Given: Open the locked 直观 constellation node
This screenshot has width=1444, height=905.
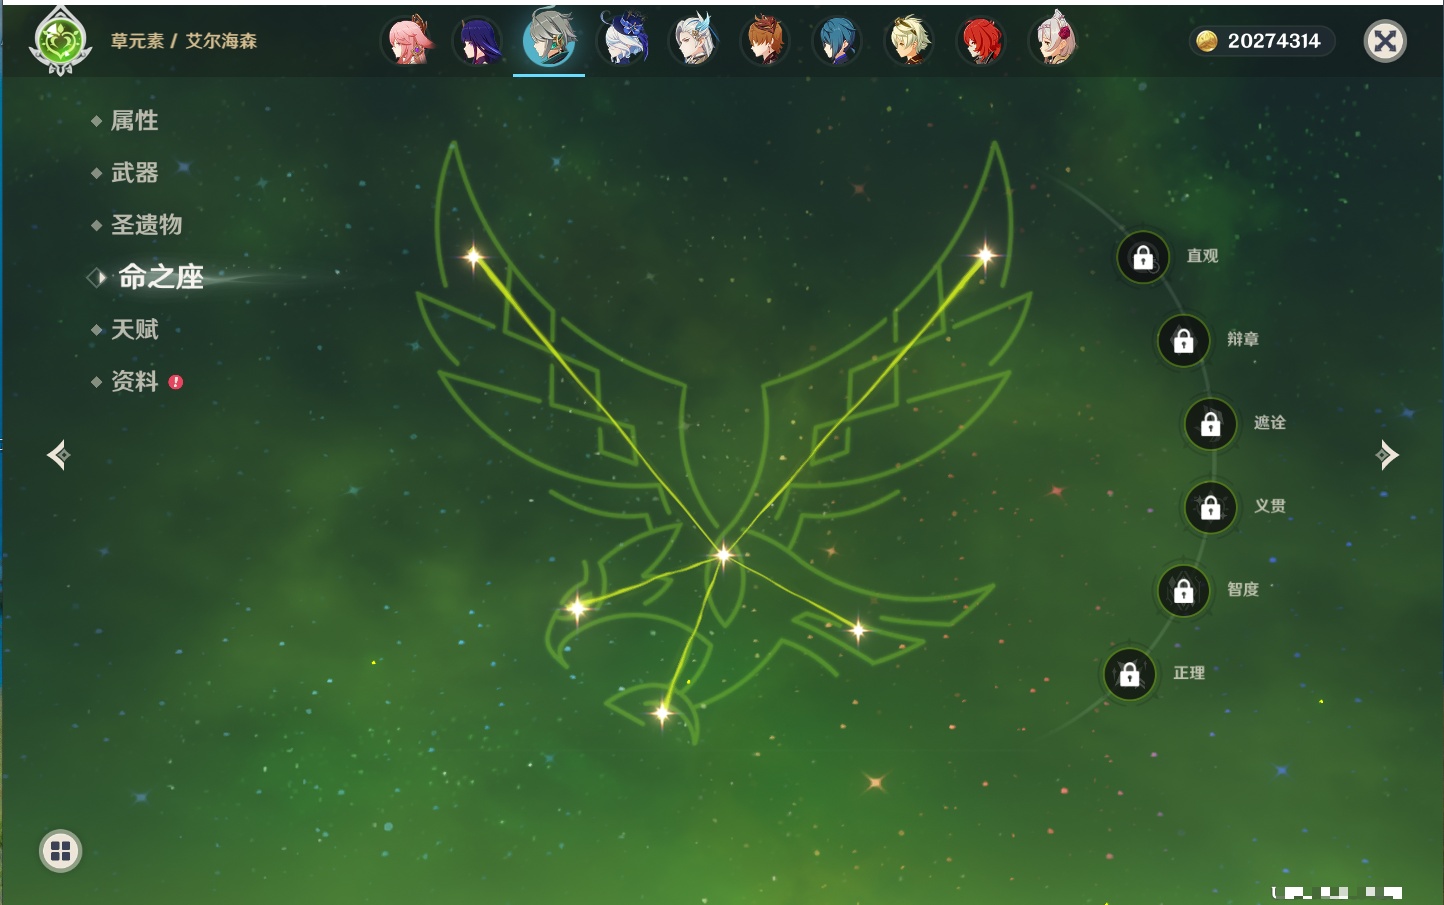Looking at the screenshot, I should click(x=1143, y=257).
